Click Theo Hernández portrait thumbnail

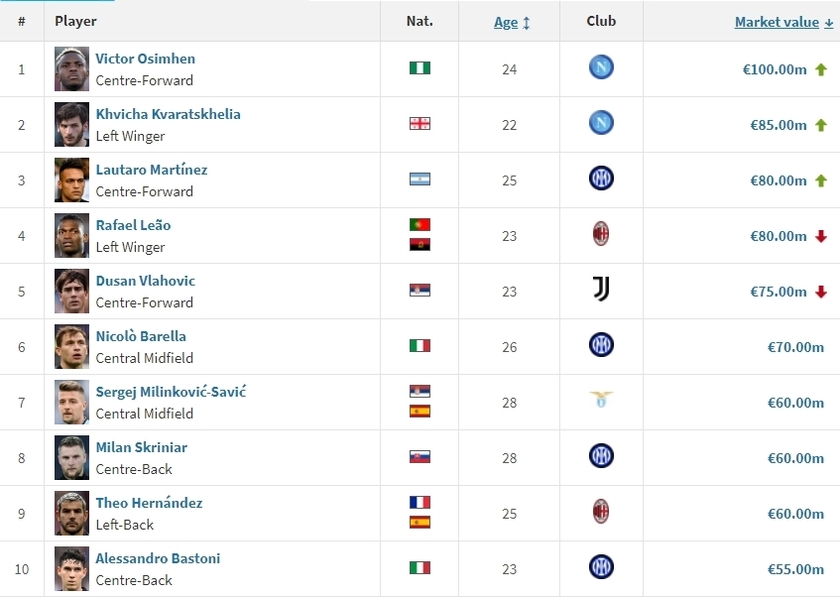(72, 513)
